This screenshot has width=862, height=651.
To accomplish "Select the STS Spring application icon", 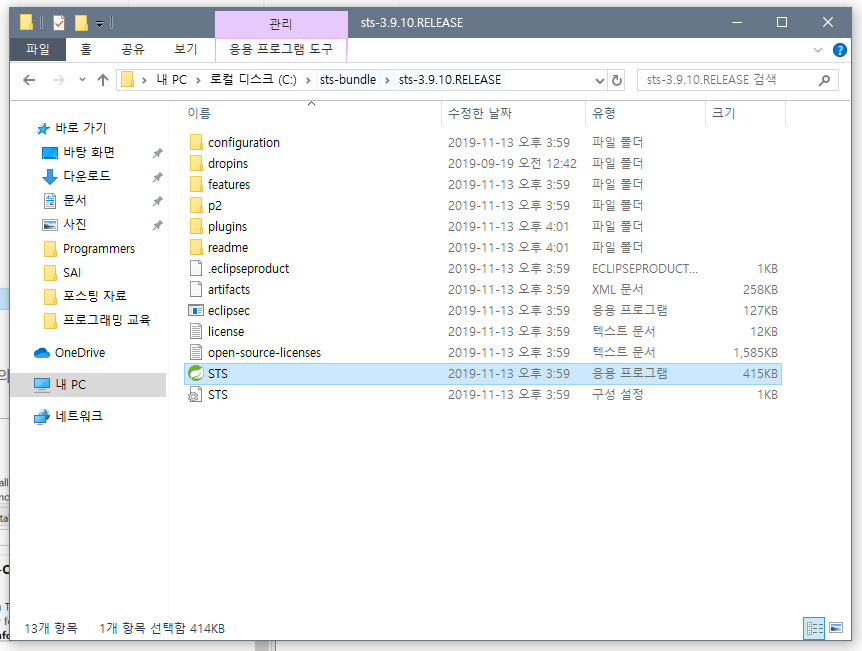I will tap(196, 373).
